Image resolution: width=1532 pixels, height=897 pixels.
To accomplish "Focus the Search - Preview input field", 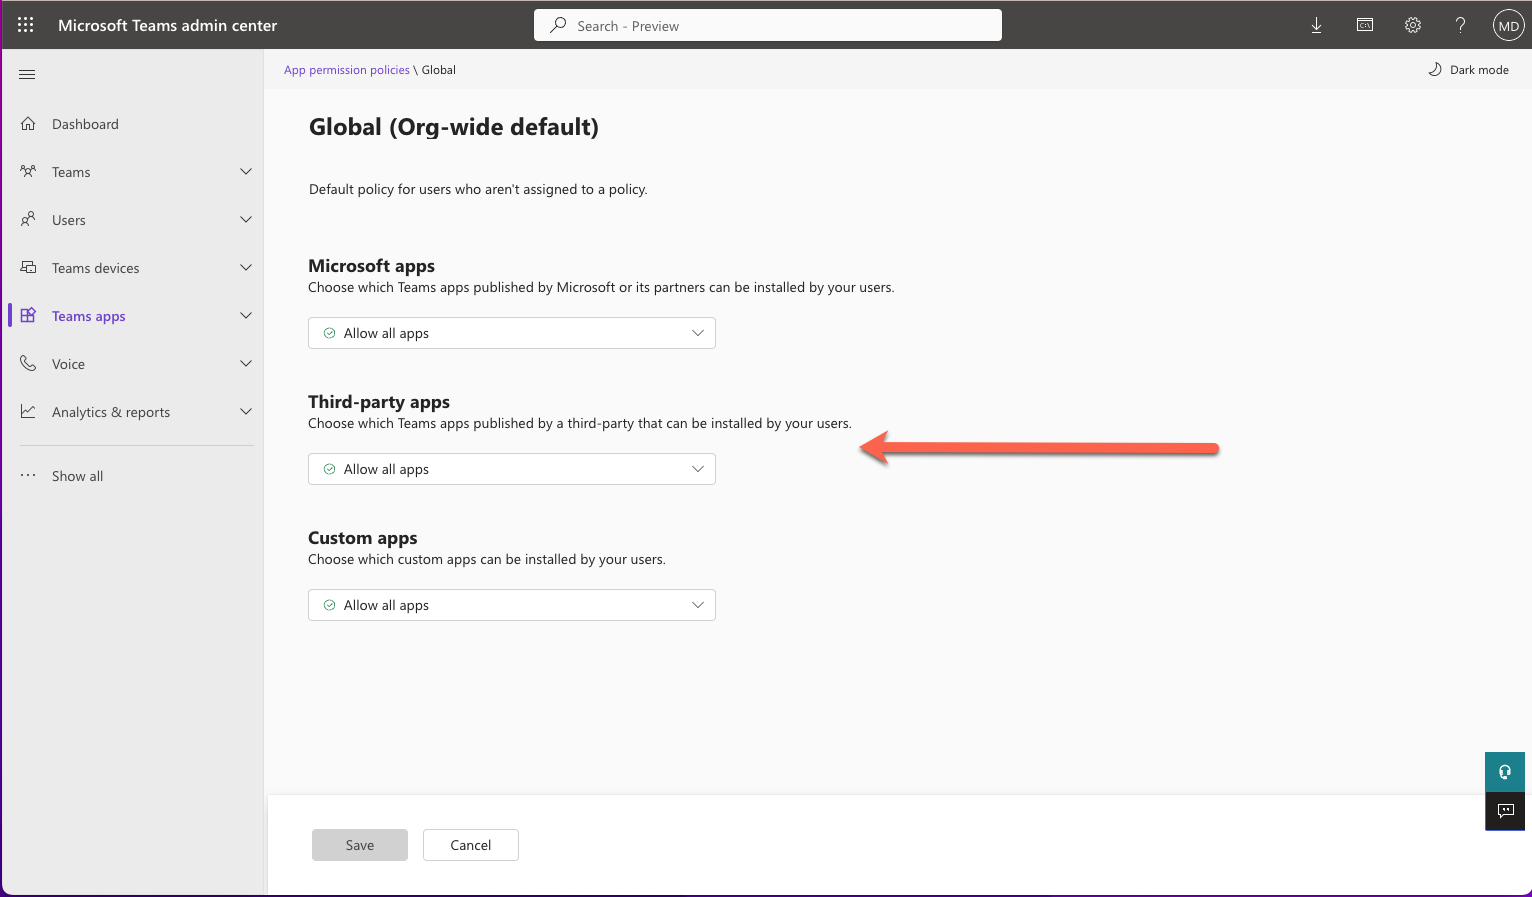I will [x=768, y=25].
